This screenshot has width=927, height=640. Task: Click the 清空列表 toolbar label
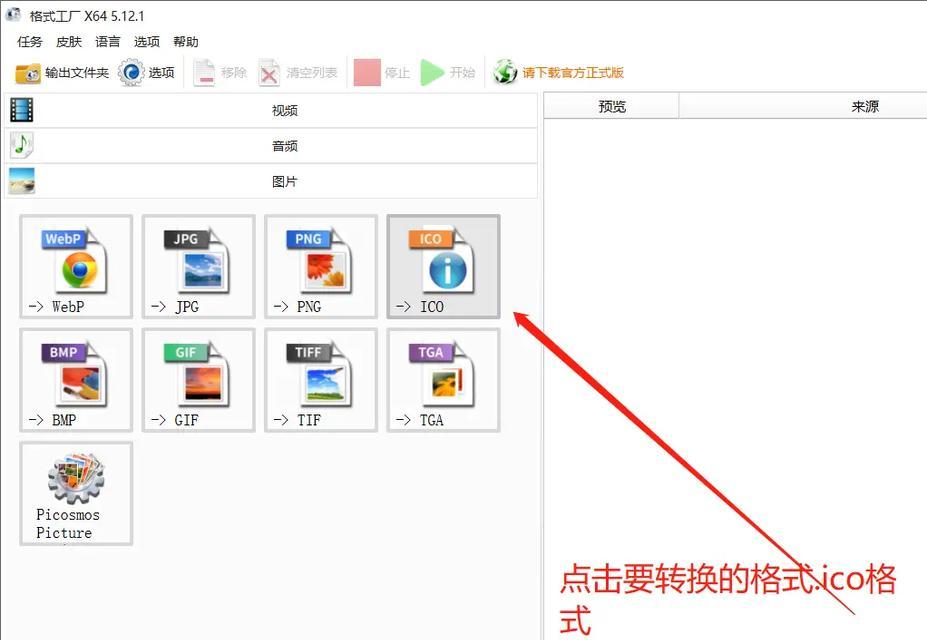coord(312,73)
